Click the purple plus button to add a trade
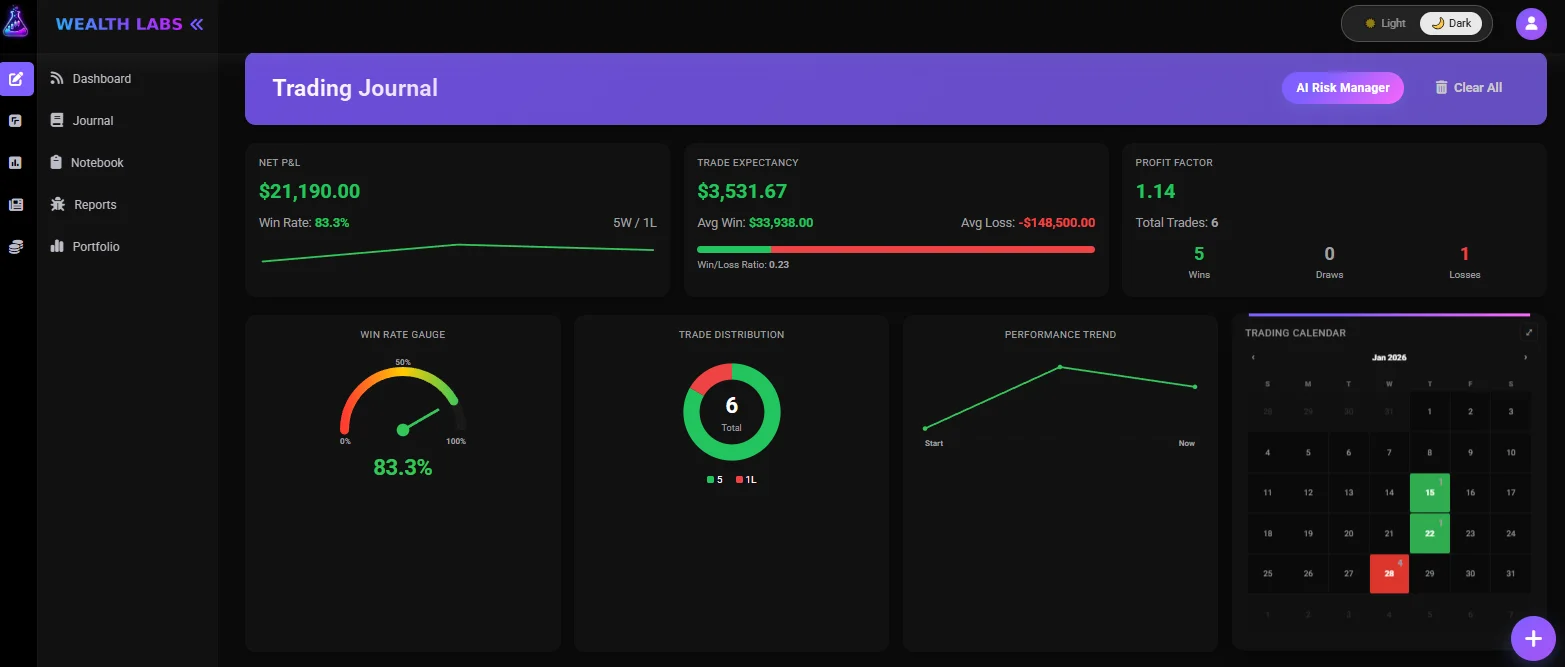1565x667 pixels. tap(1533, 637)
